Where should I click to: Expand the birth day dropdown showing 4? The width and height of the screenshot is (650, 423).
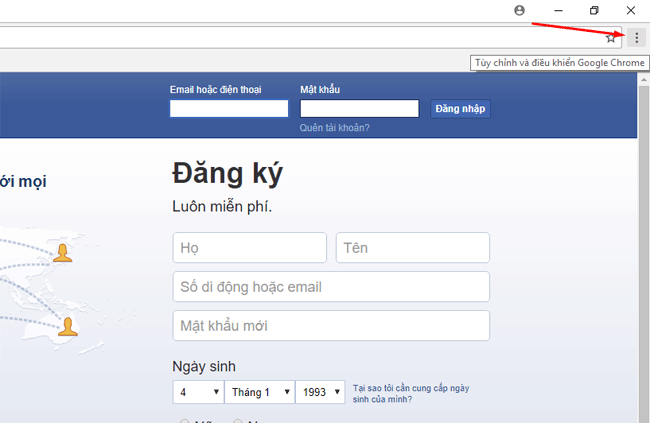pos(198,392)
